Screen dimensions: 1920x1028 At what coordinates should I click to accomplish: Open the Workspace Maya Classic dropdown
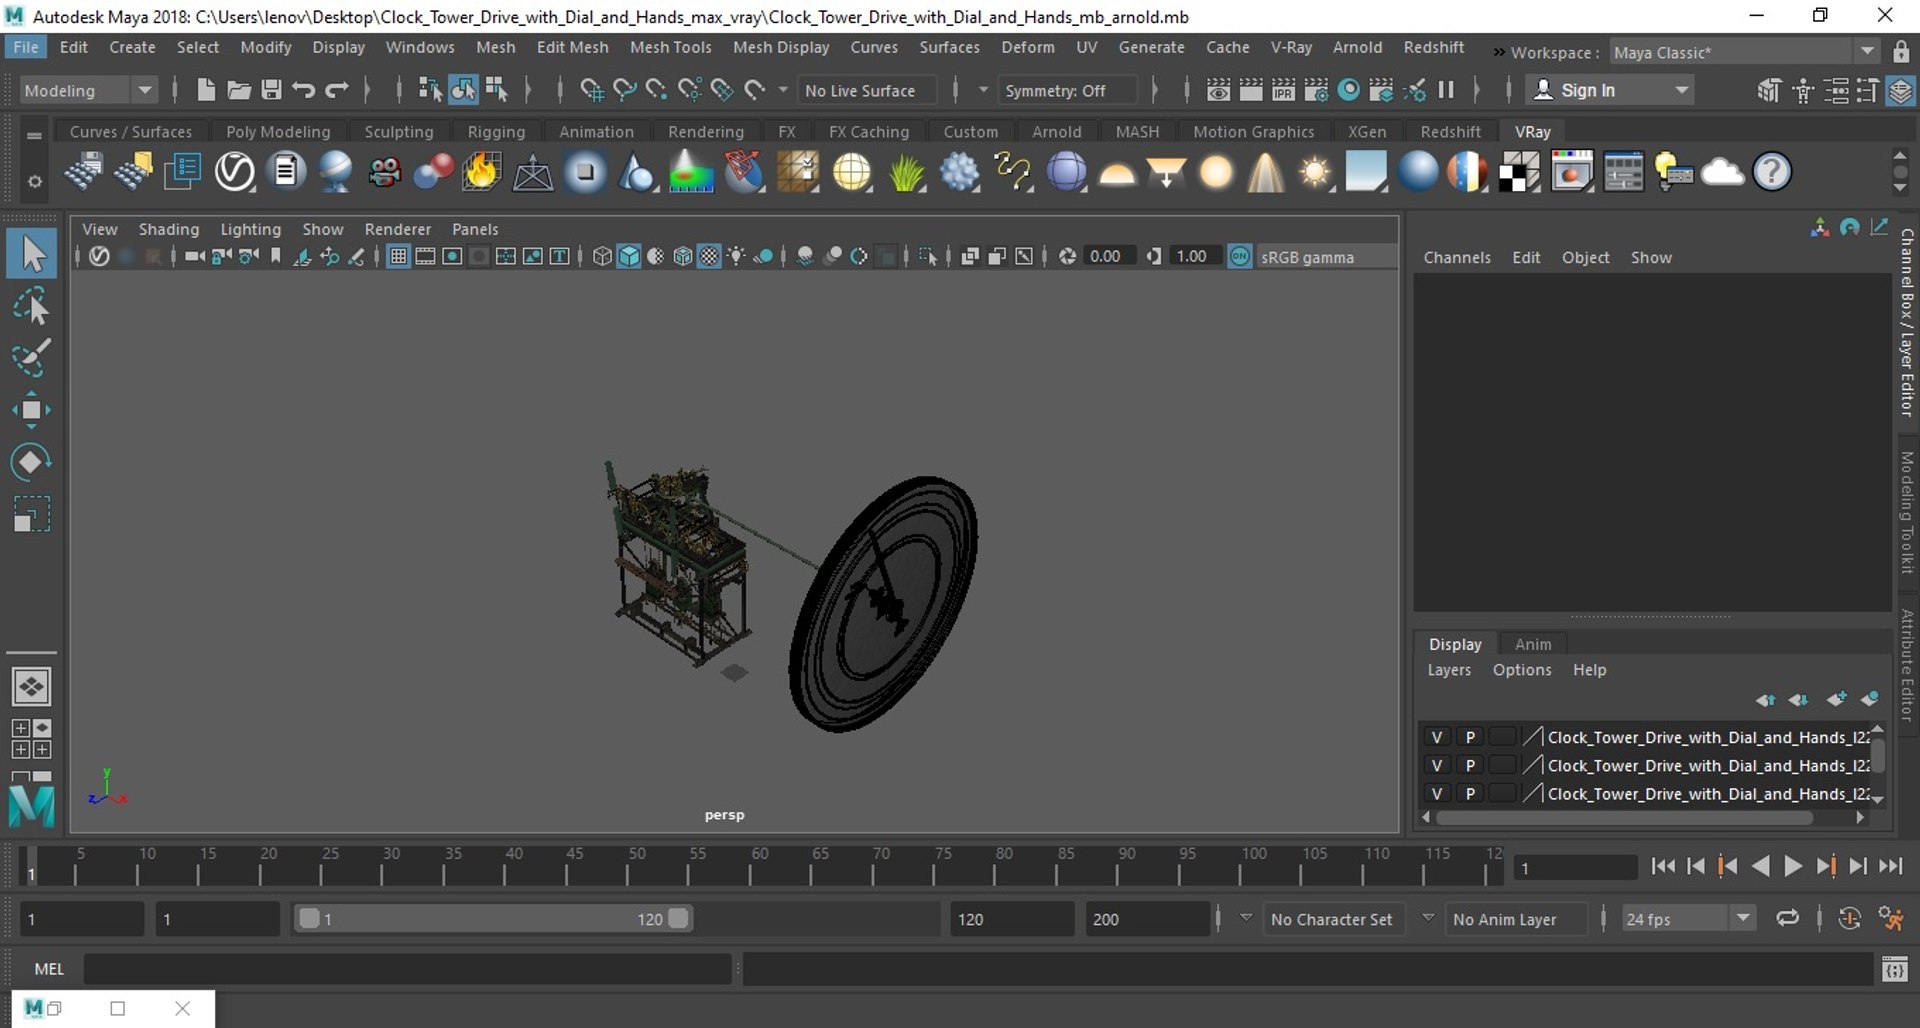point(1744,52)
